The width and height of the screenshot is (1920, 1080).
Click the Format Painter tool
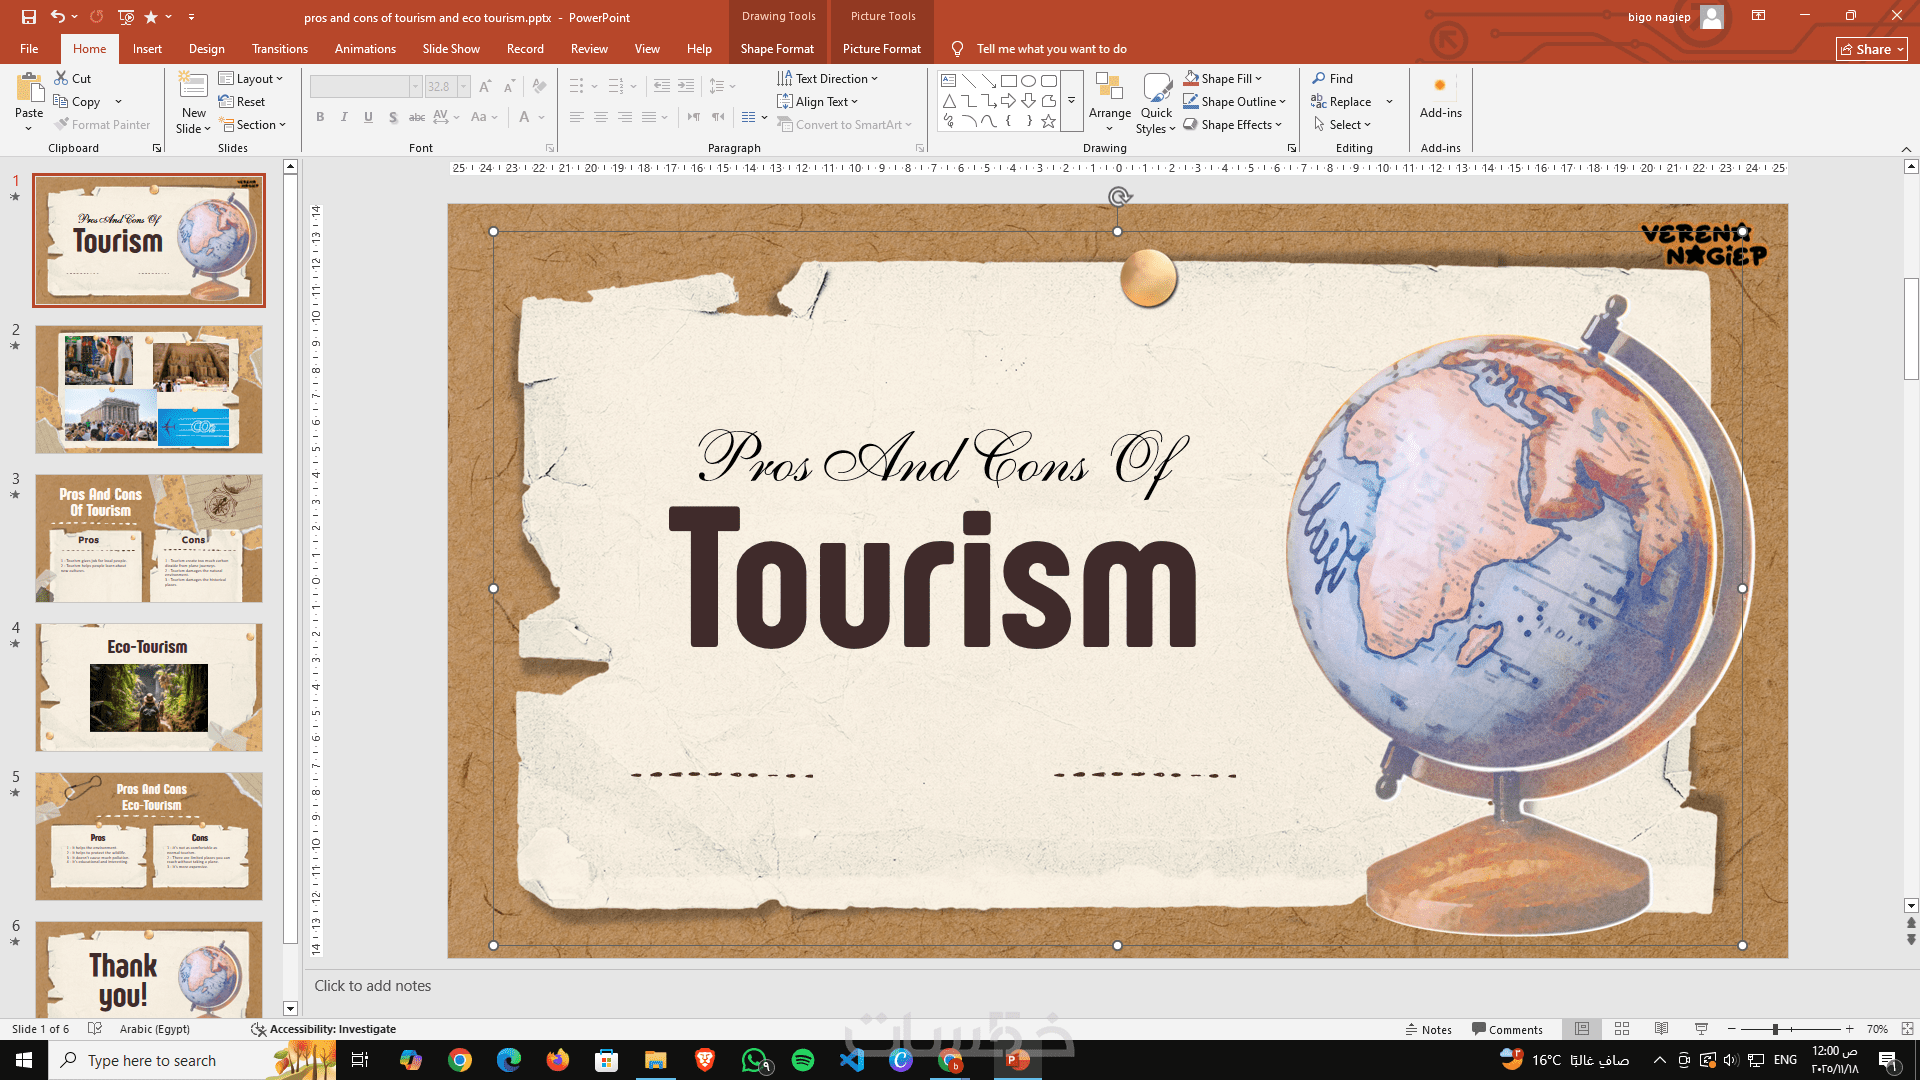click(x=102, y=125)
